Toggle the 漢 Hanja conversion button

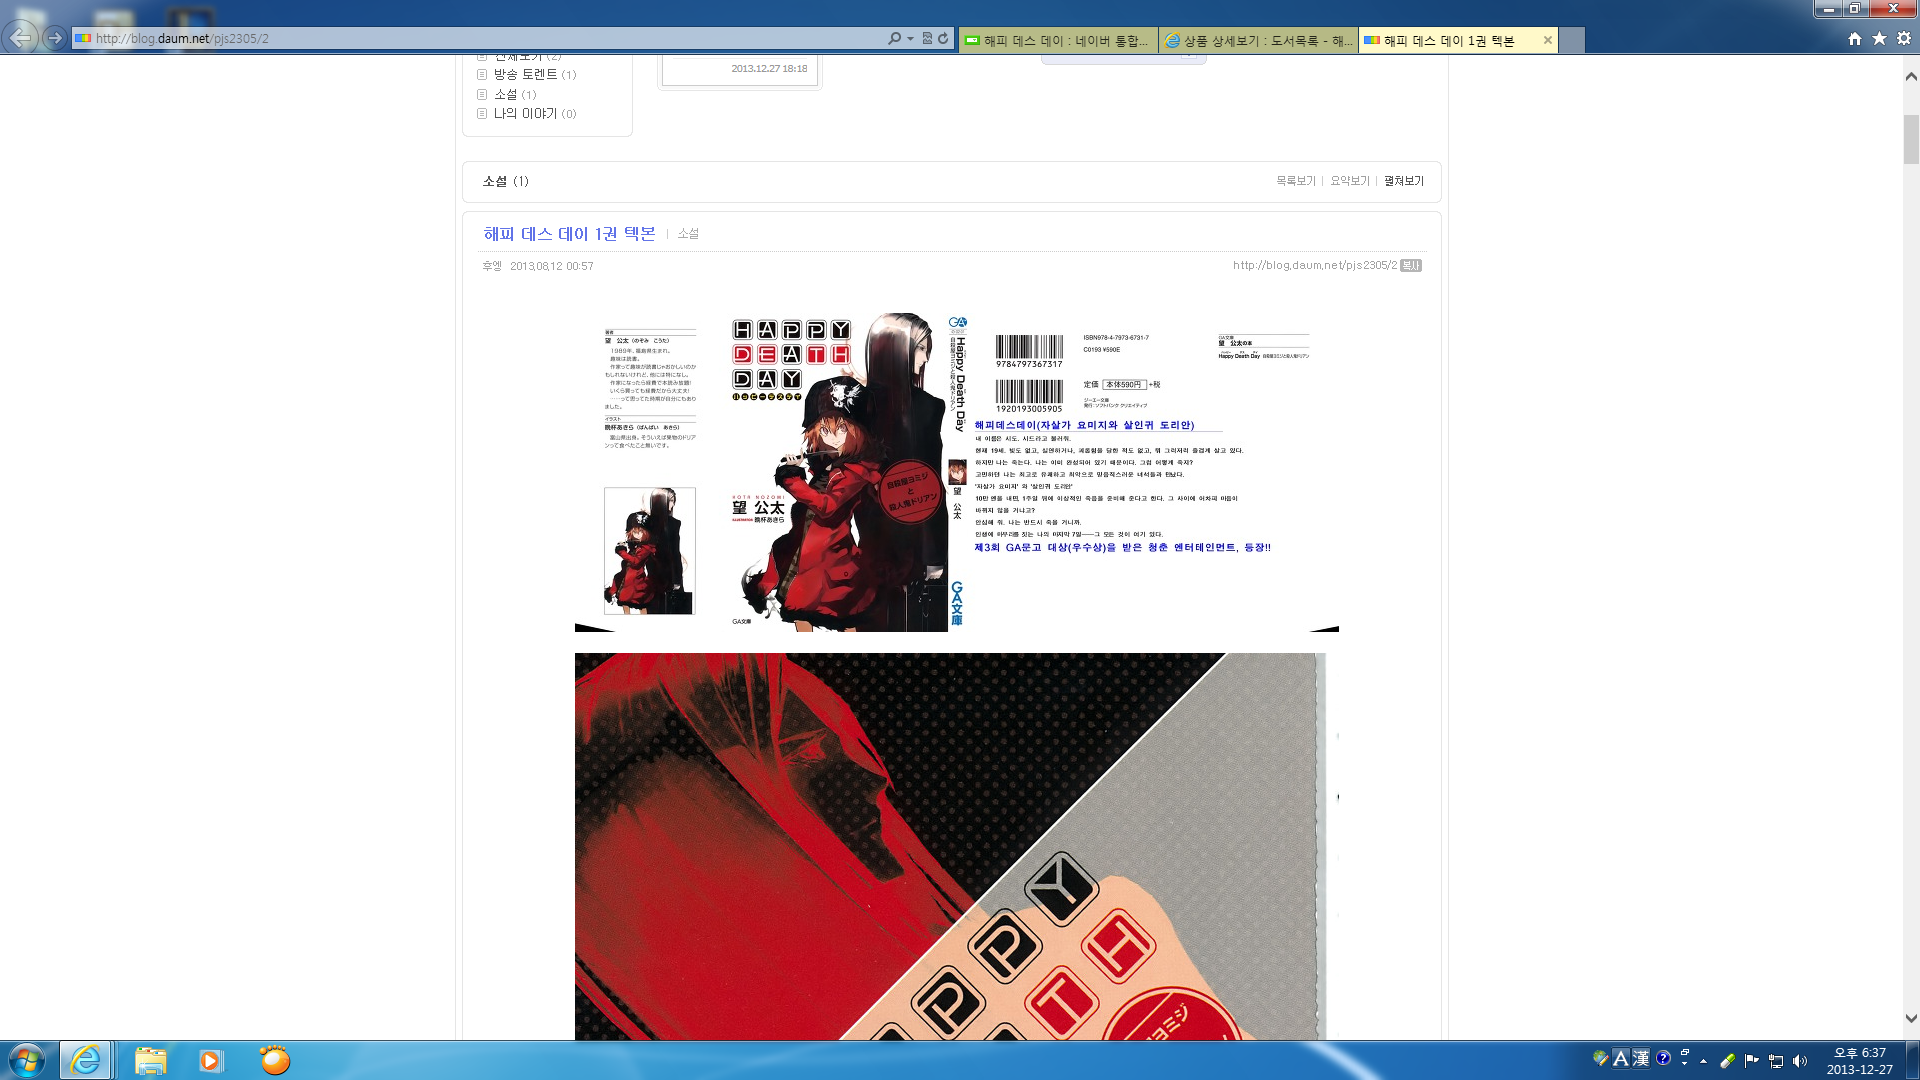pos(1641,1058)
